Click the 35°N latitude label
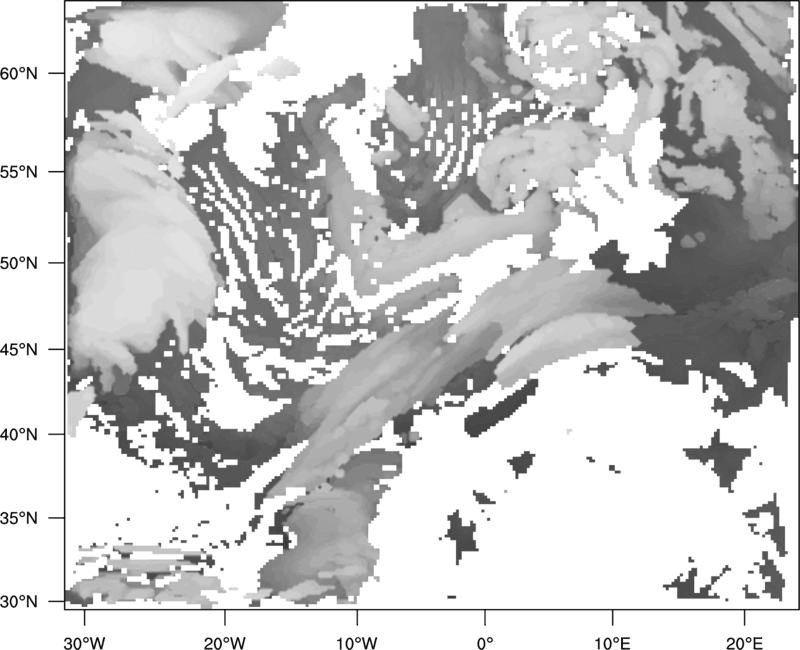 [x=19, y=518]
